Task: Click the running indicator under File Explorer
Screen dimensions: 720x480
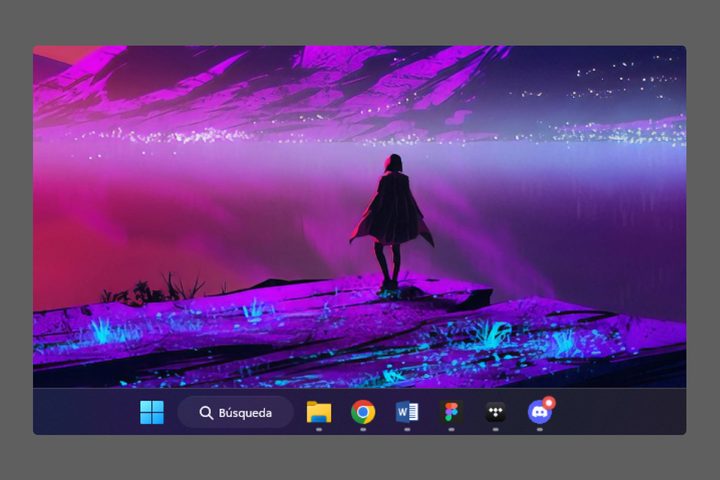Action: [x=318, y=429]
